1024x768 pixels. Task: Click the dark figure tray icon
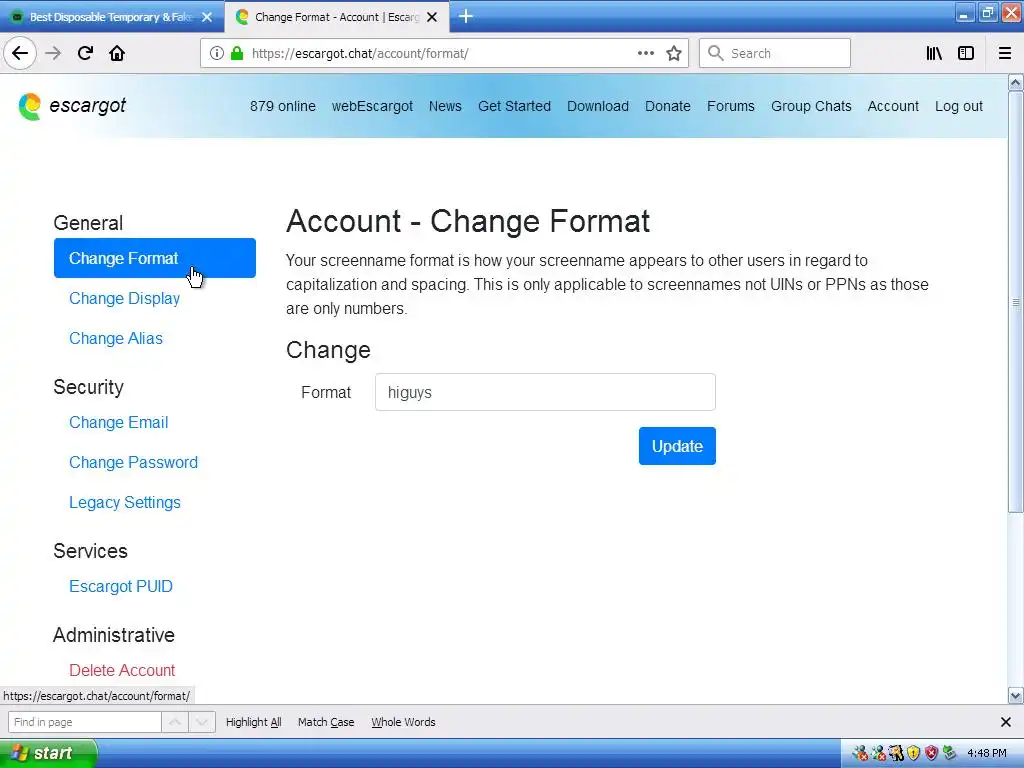(x=896, y=754)
